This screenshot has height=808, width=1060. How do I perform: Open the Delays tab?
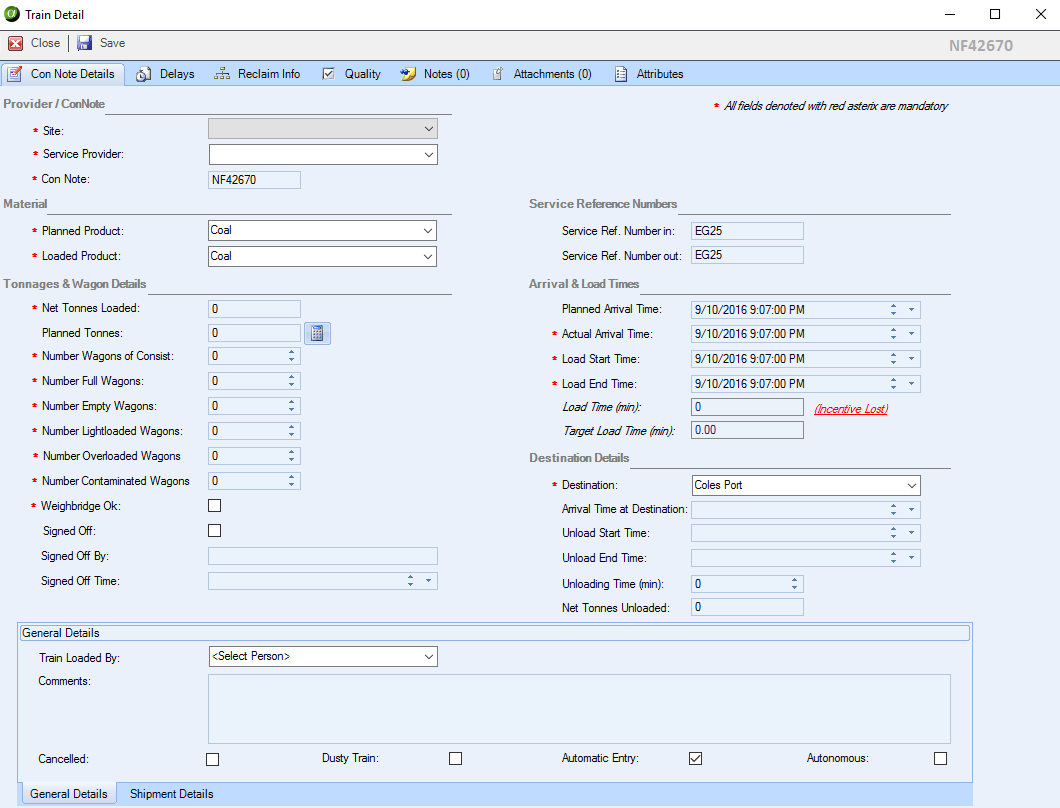pos(165,74)
